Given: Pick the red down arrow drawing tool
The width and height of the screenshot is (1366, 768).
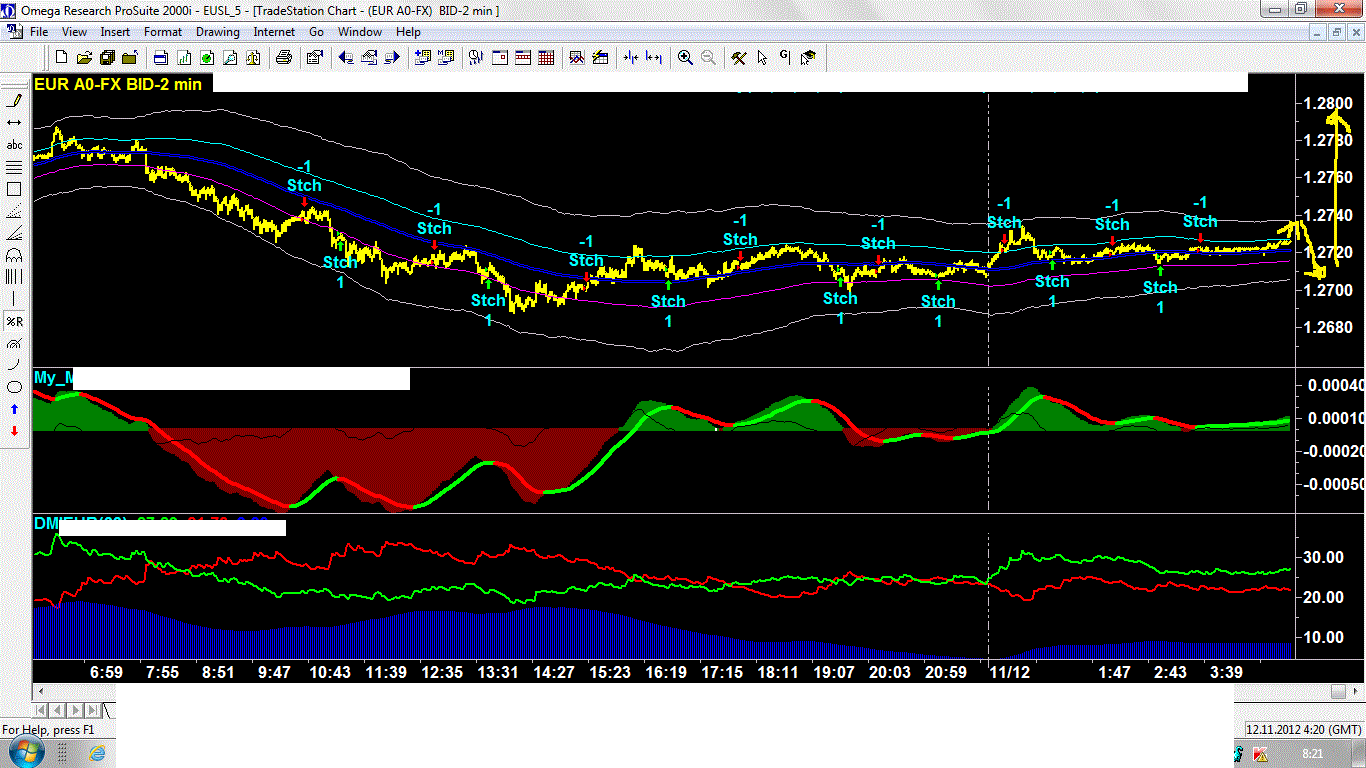Looking at the screenshot, I should coord(15,431).
